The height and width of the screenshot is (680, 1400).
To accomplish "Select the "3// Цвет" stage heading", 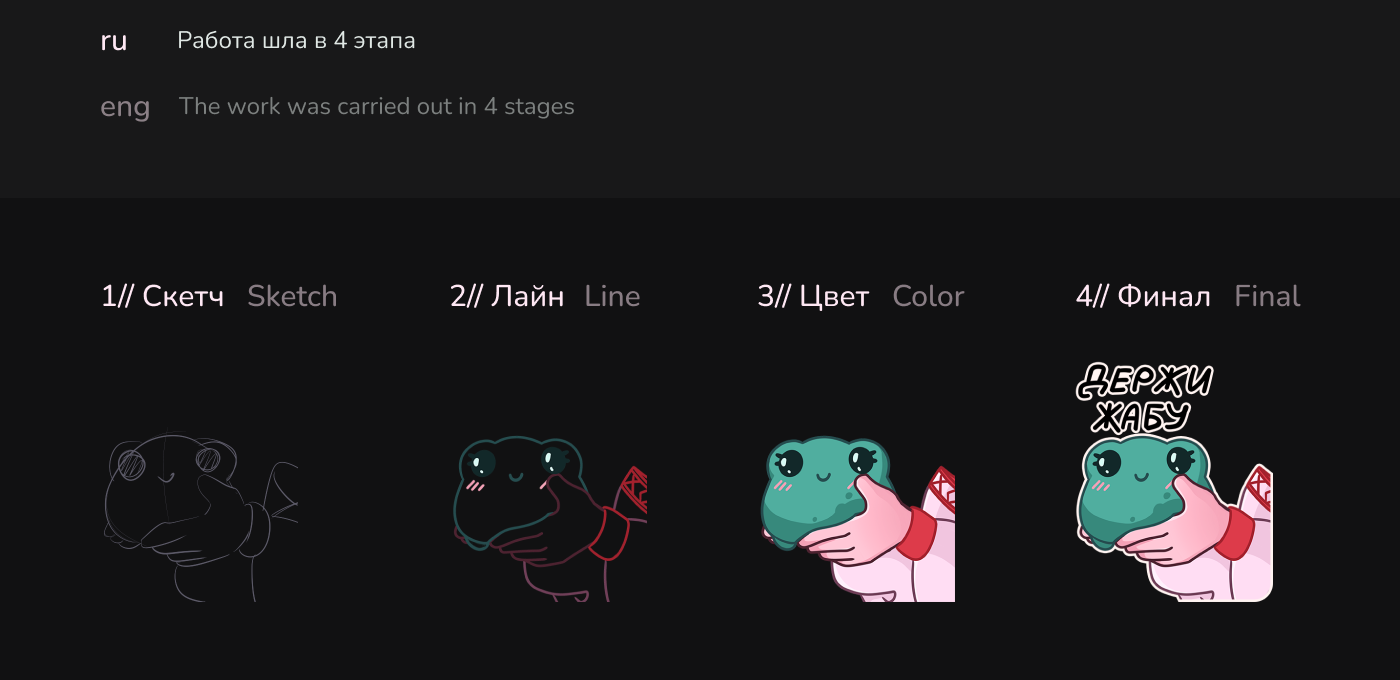I will [x=813, y=296].
